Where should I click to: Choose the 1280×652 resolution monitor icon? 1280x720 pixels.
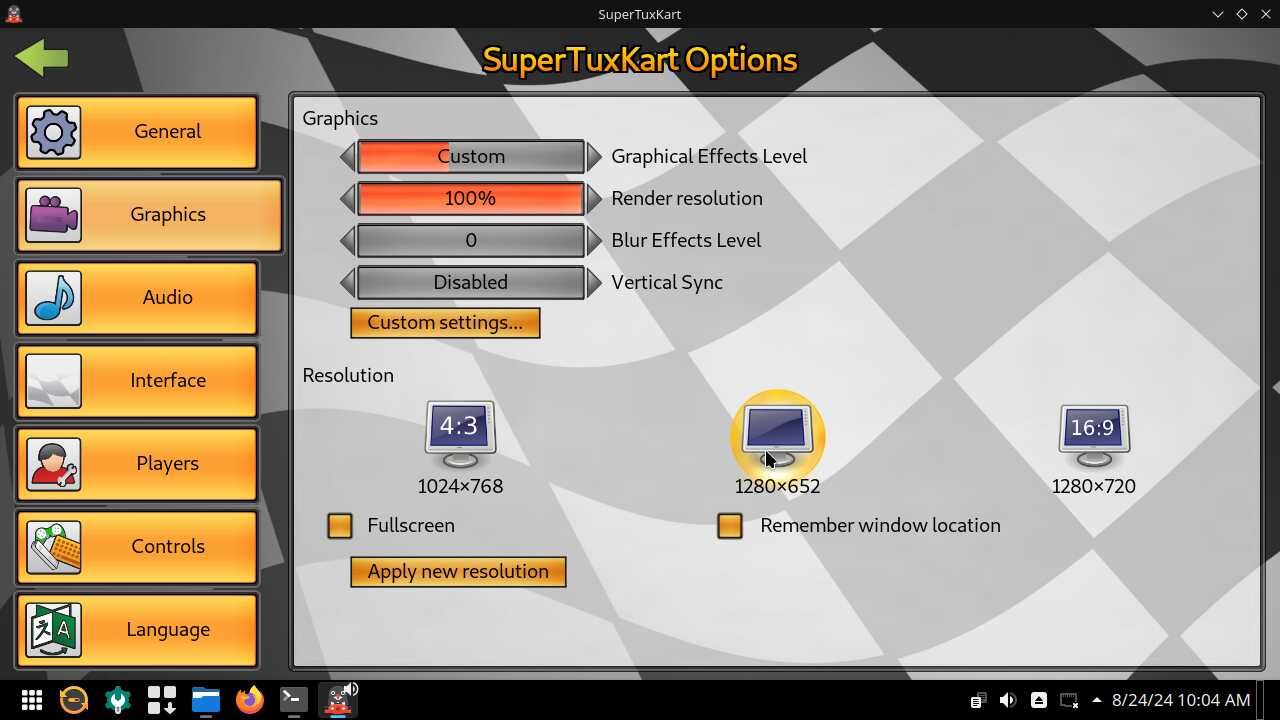777,435
